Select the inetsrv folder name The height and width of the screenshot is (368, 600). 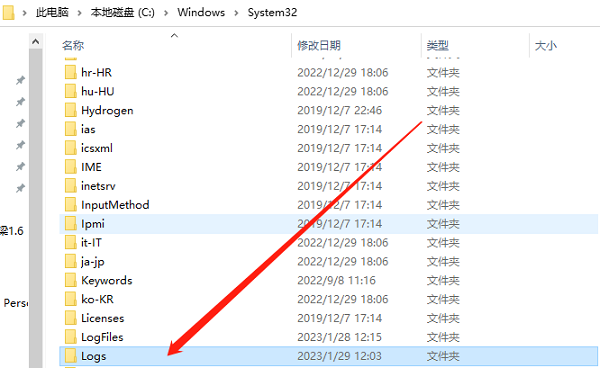[x=98, y=186]
